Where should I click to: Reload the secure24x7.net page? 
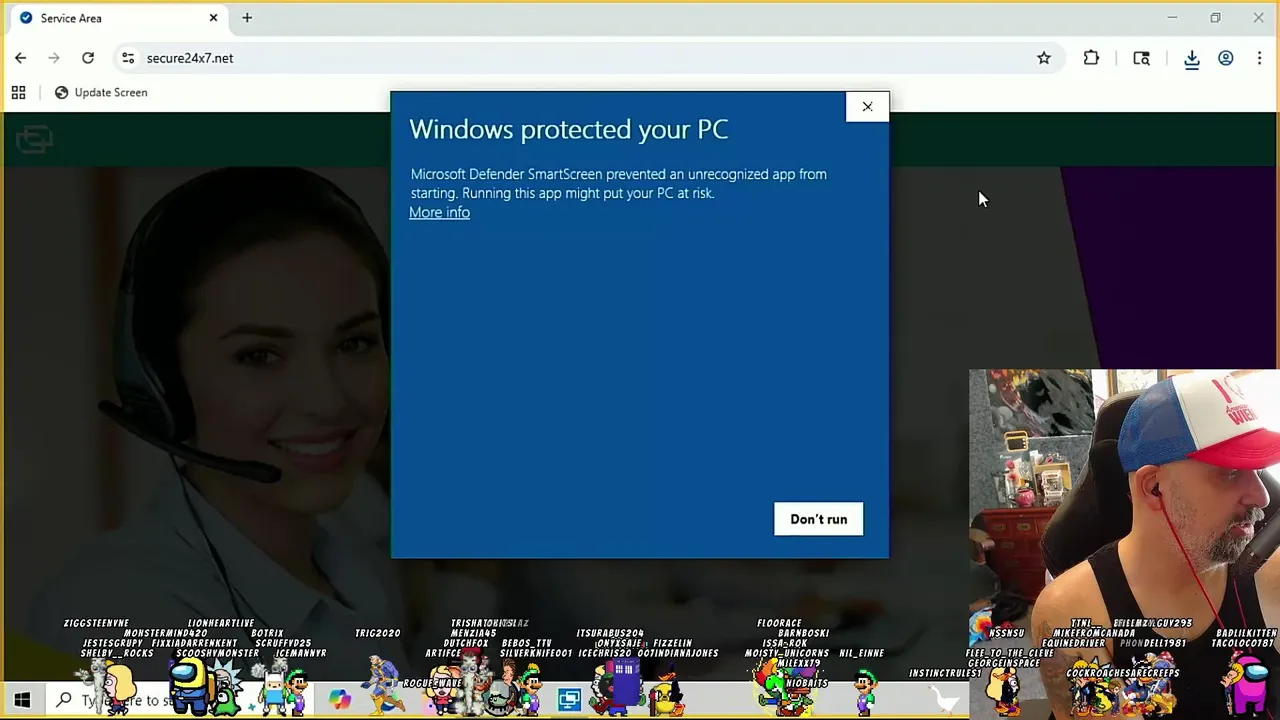pyautogui.click(x=88, y=58)
